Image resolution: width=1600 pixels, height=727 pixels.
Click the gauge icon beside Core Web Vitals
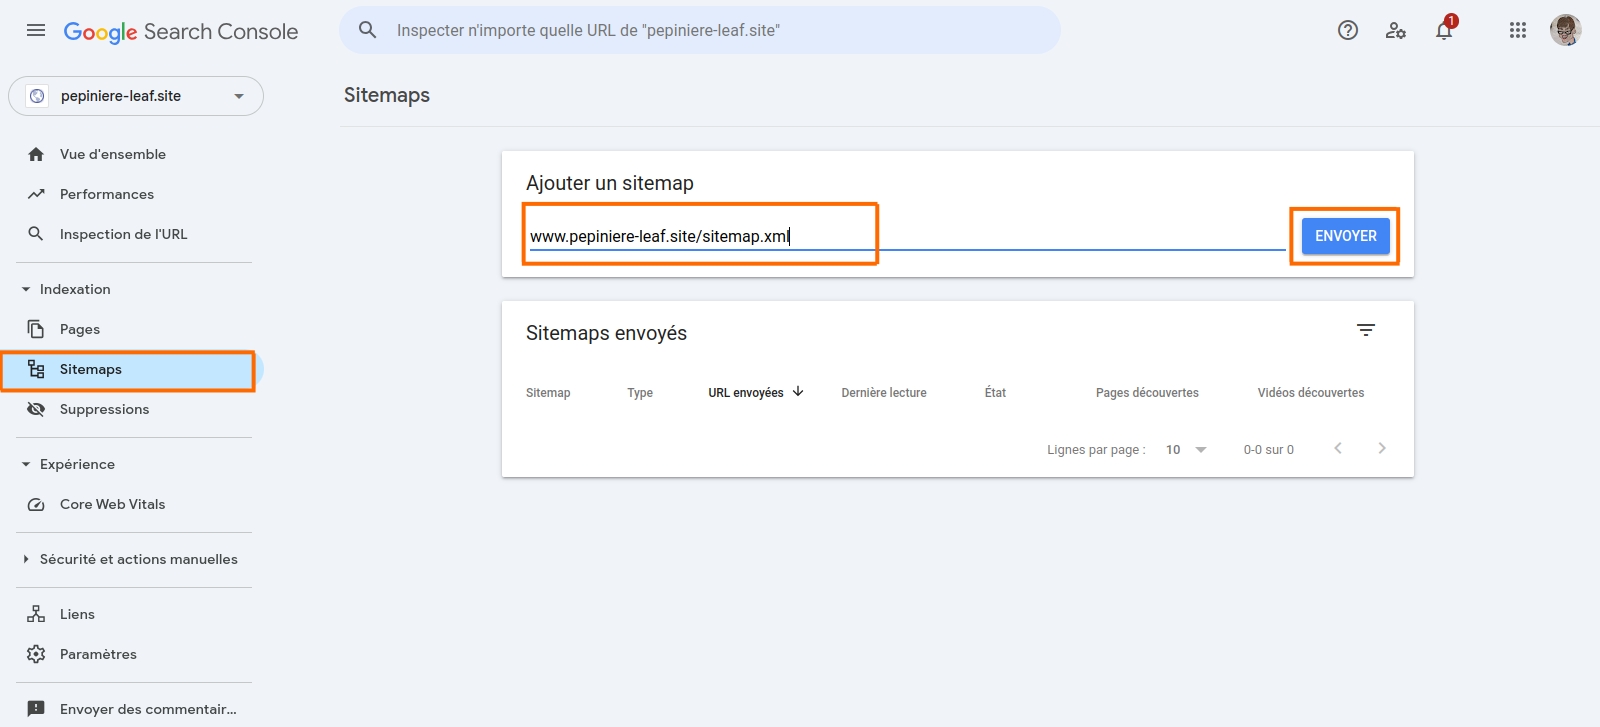[36, 504]
